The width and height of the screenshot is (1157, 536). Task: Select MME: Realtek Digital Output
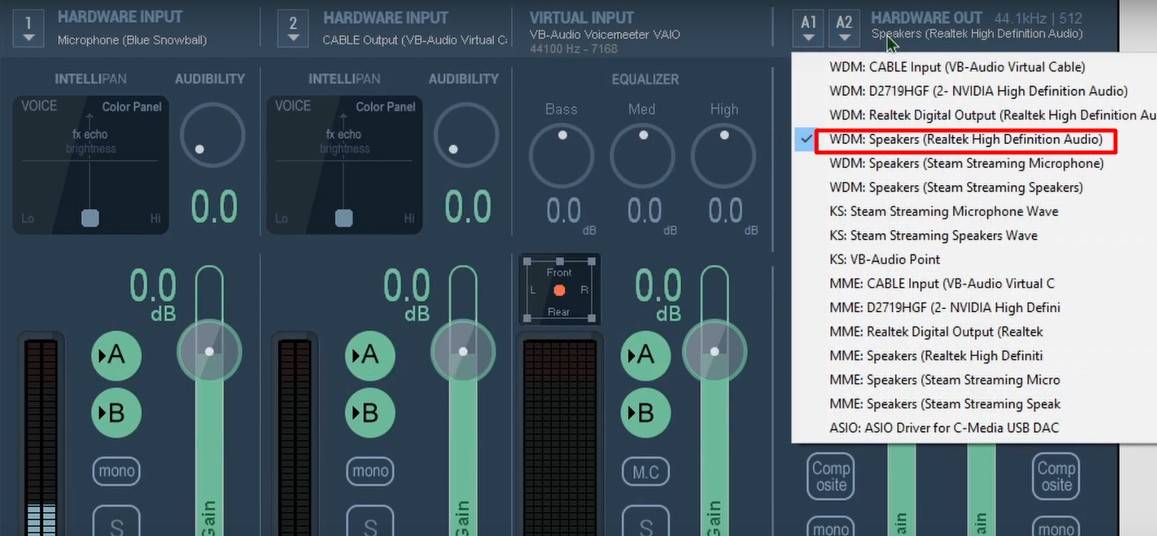point(974,331)
